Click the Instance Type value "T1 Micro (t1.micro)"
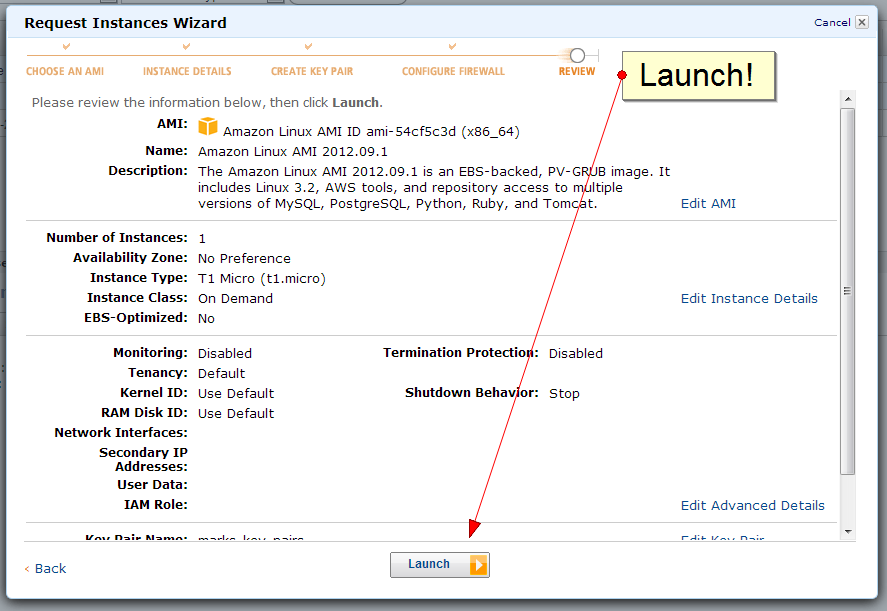Screen dimensions: 887x611 point(262,279)
